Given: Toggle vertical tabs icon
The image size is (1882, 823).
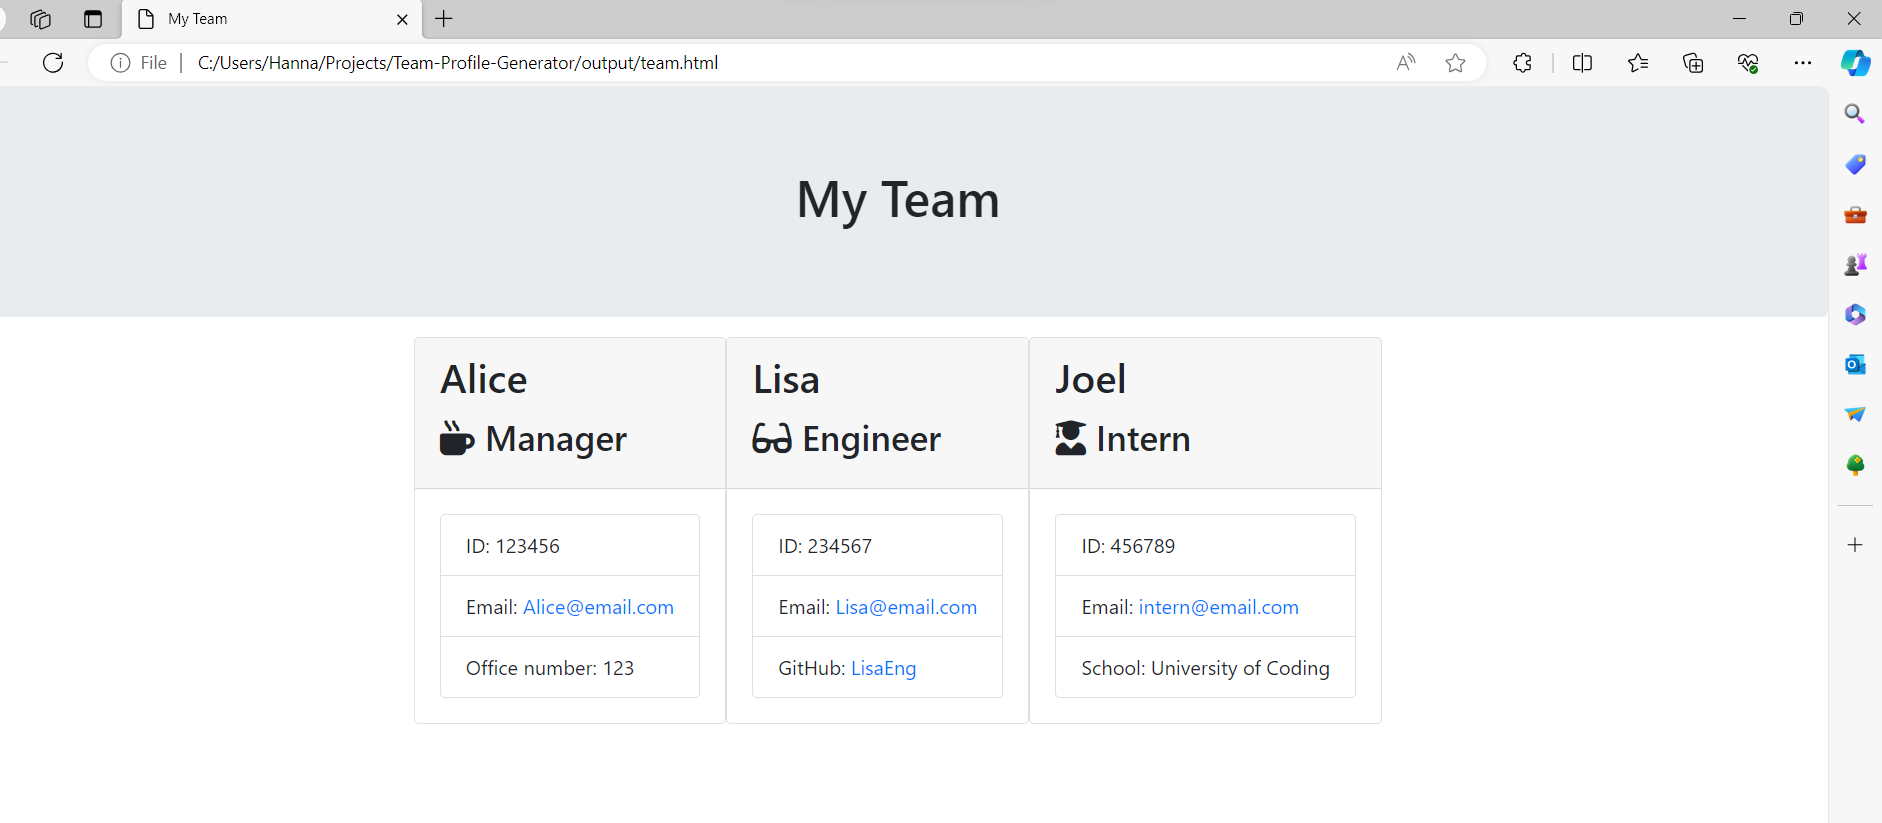Looking at the screenshot, I should click(x=93, y=19).
